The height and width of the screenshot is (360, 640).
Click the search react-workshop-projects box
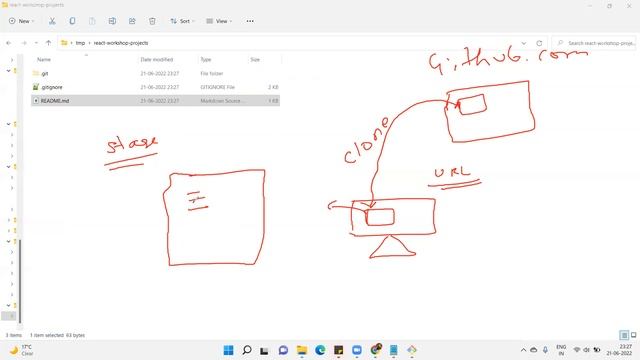594,43
